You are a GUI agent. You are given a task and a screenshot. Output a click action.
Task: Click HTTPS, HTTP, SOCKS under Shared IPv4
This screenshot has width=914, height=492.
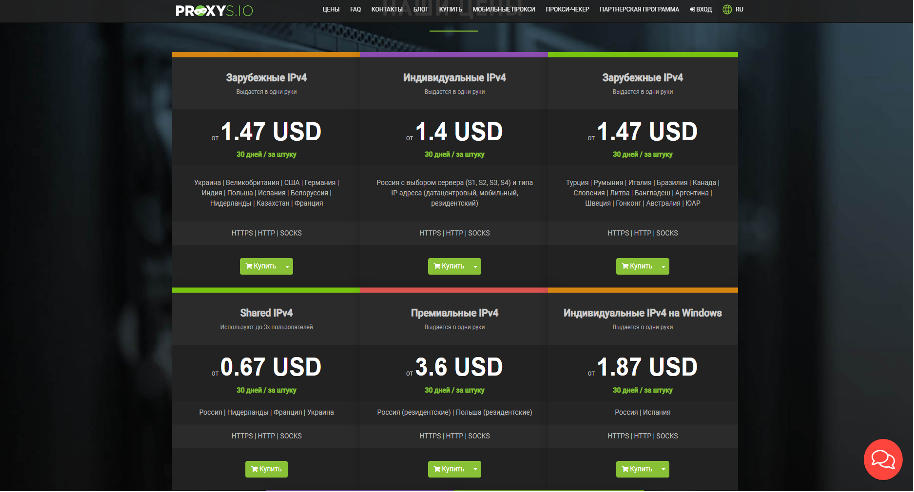(266, 436)
